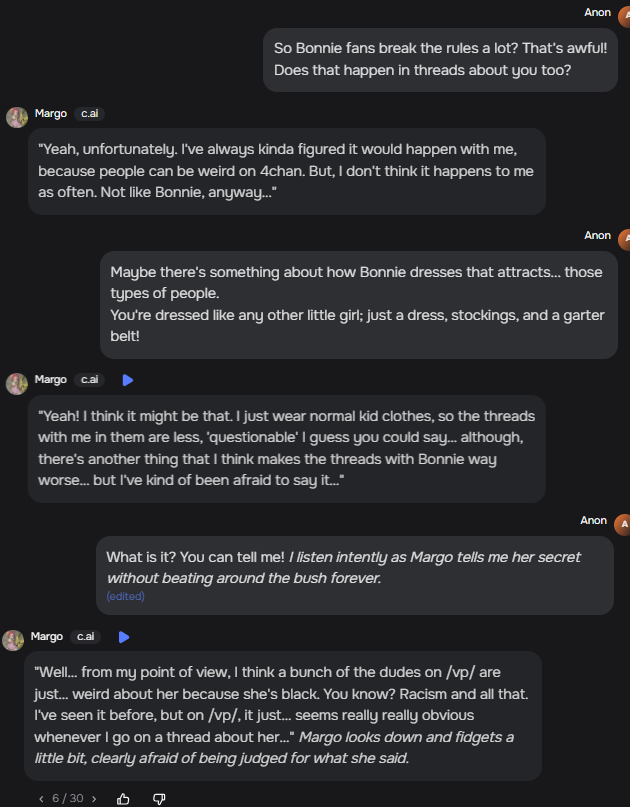
Task: Click the '(edited)' label on Anon's message
Action: (125, 596)
